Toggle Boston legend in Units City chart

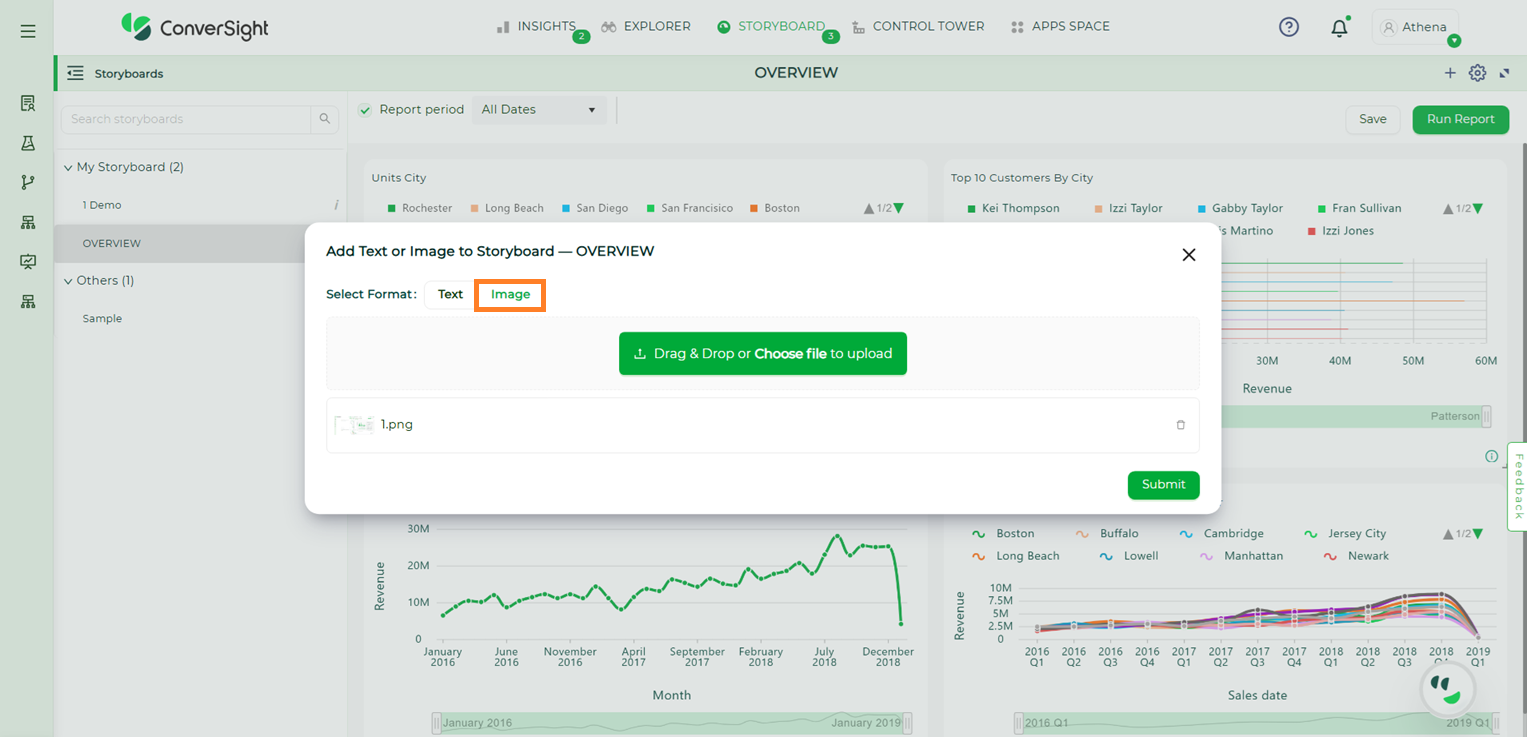775,209
